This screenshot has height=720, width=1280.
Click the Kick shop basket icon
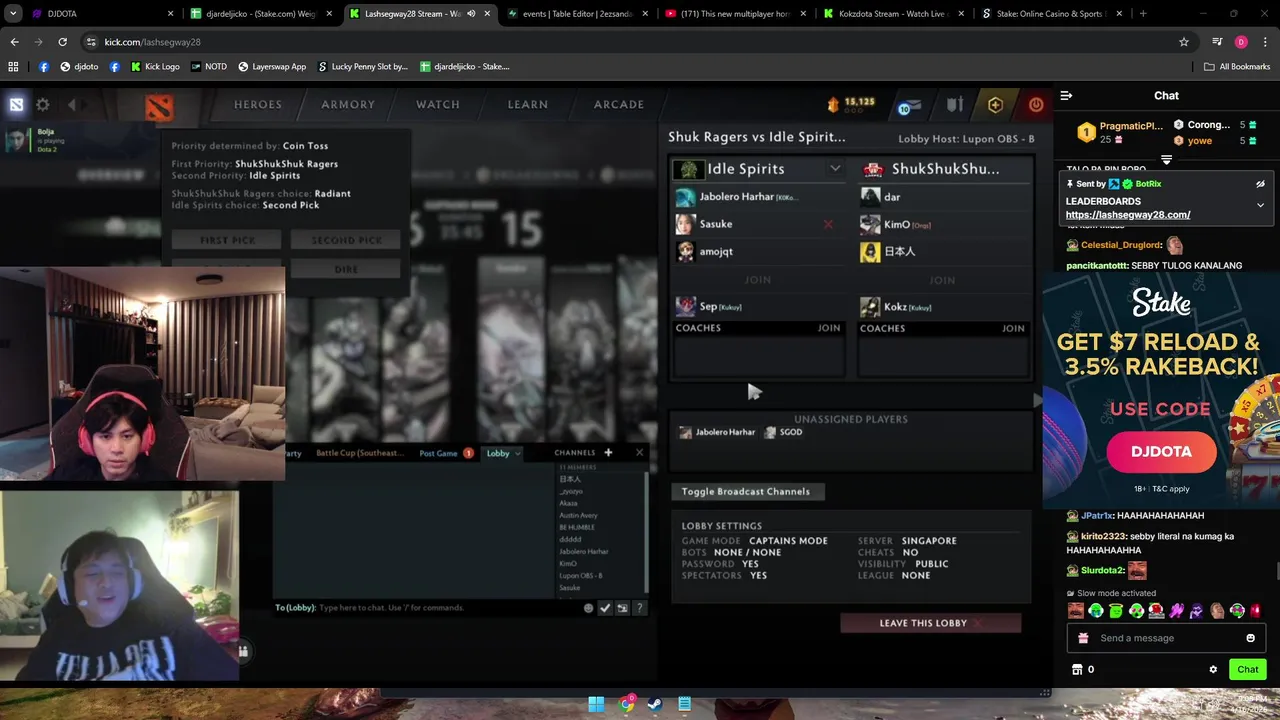pos(1077,669)
